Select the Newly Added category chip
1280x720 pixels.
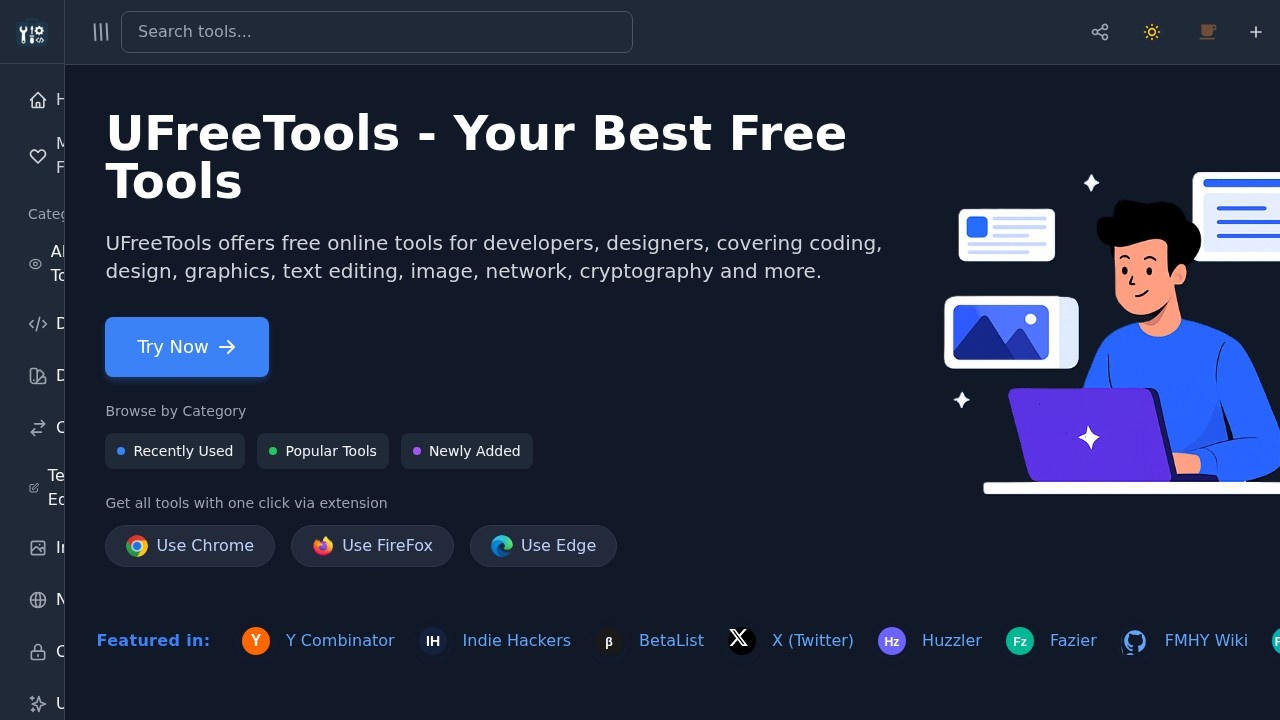(466, 451)
